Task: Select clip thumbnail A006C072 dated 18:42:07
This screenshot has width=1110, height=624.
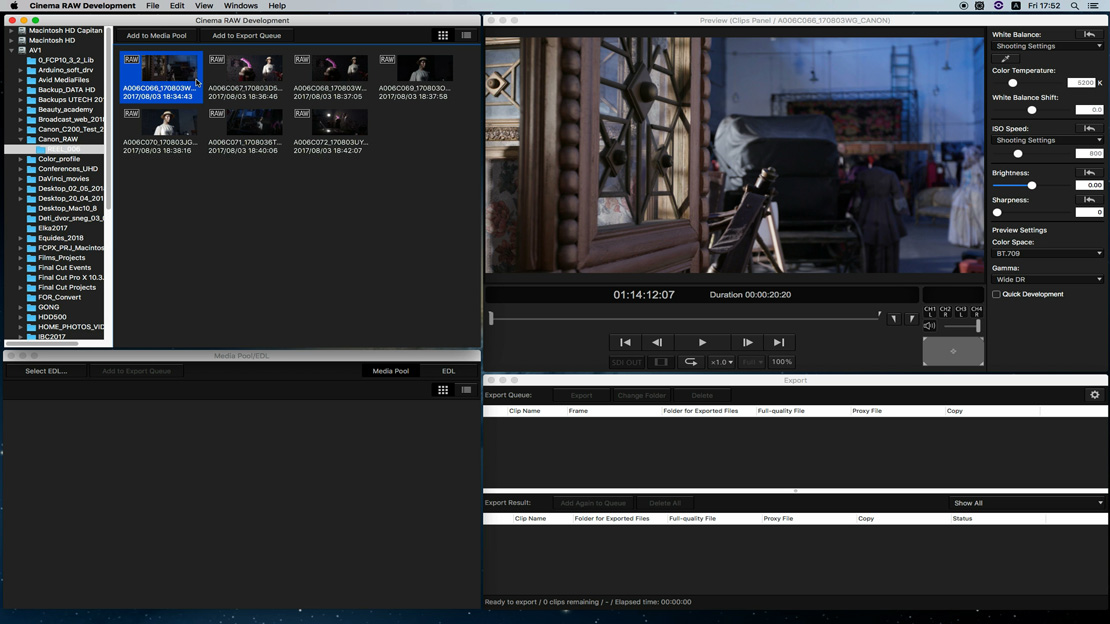Action: point(331,131)
